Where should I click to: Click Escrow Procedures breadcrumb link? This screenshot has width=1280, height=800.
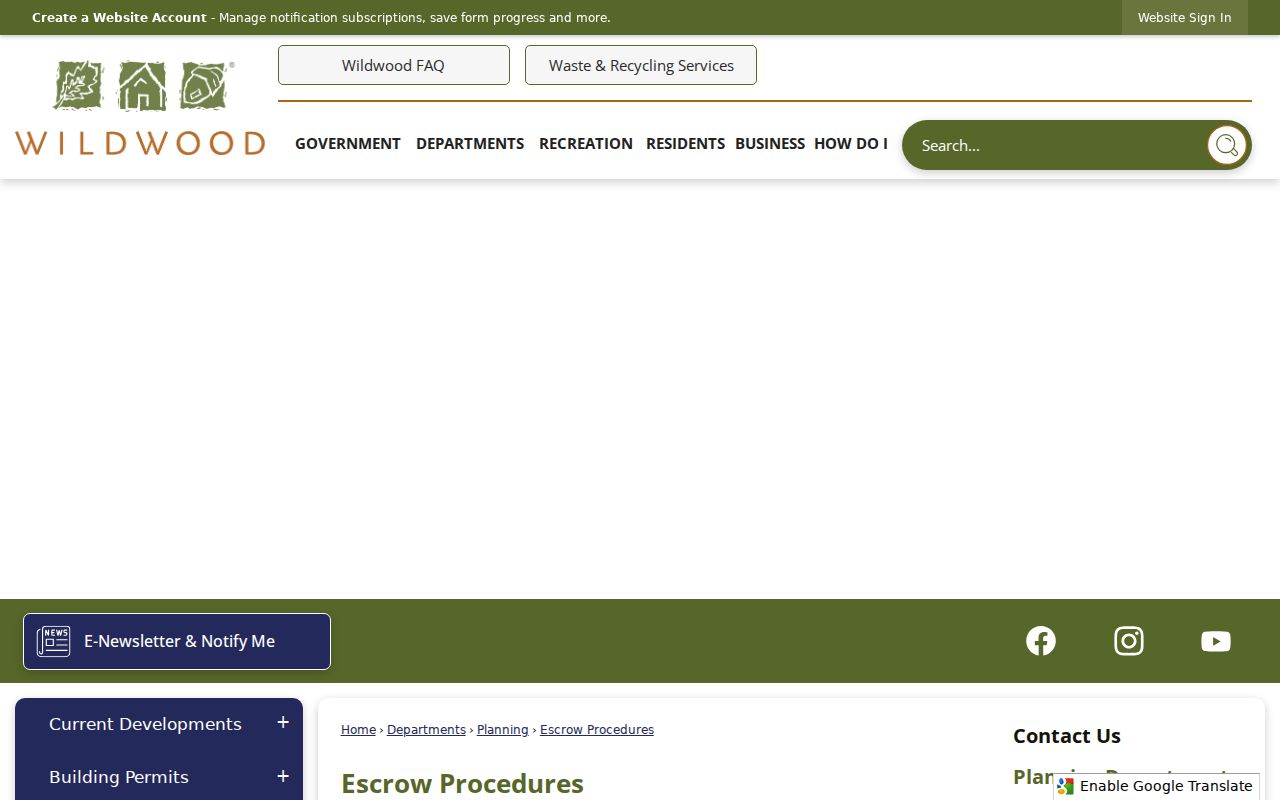597,730
